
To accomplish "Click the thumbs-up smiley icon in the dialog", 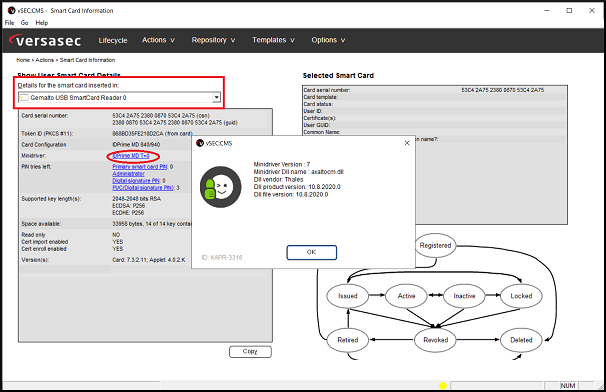I will click(x=220, y=187).
